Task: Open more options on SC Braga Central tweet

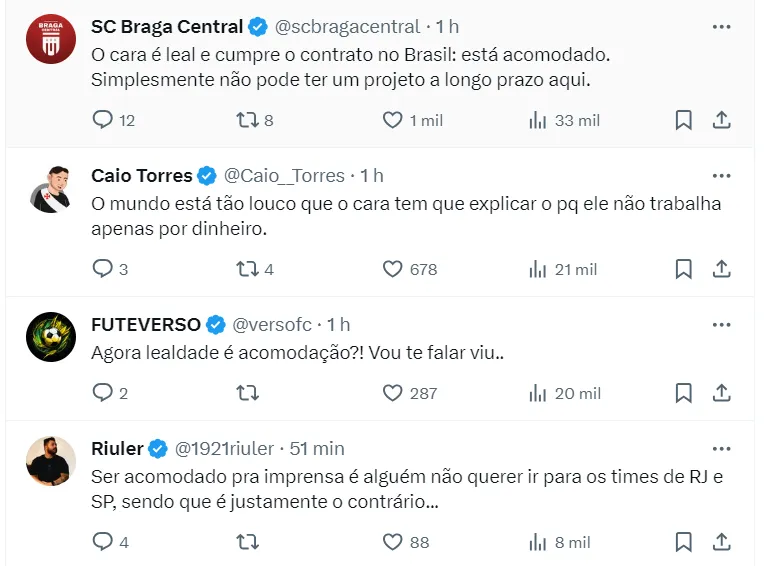Action: click(721, 27)
